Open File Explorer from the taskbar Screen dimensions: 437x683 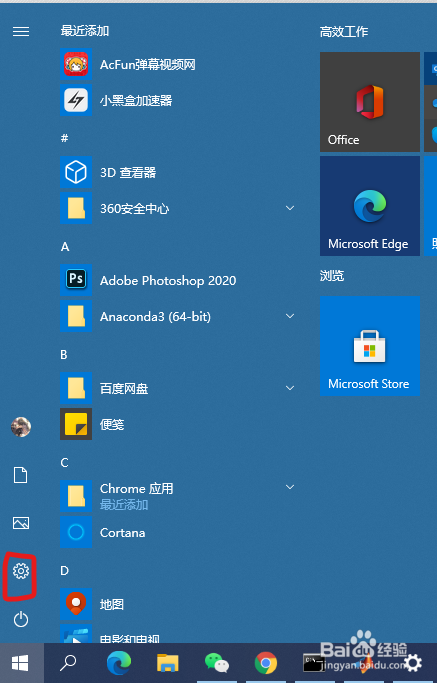click(168, 663)
